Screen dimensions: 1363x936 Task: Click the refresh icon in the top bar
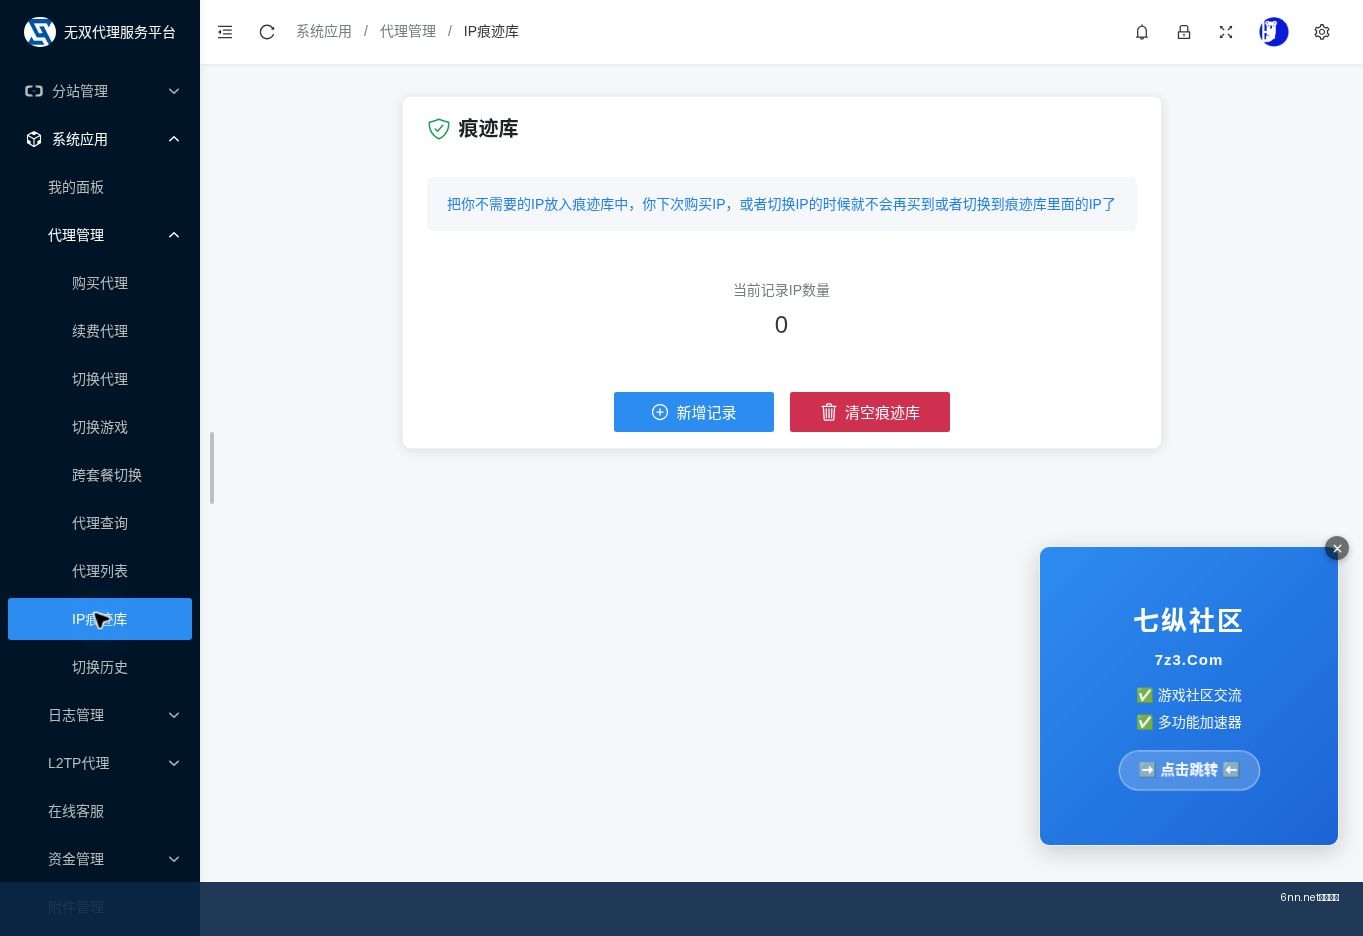coord(267,32)
